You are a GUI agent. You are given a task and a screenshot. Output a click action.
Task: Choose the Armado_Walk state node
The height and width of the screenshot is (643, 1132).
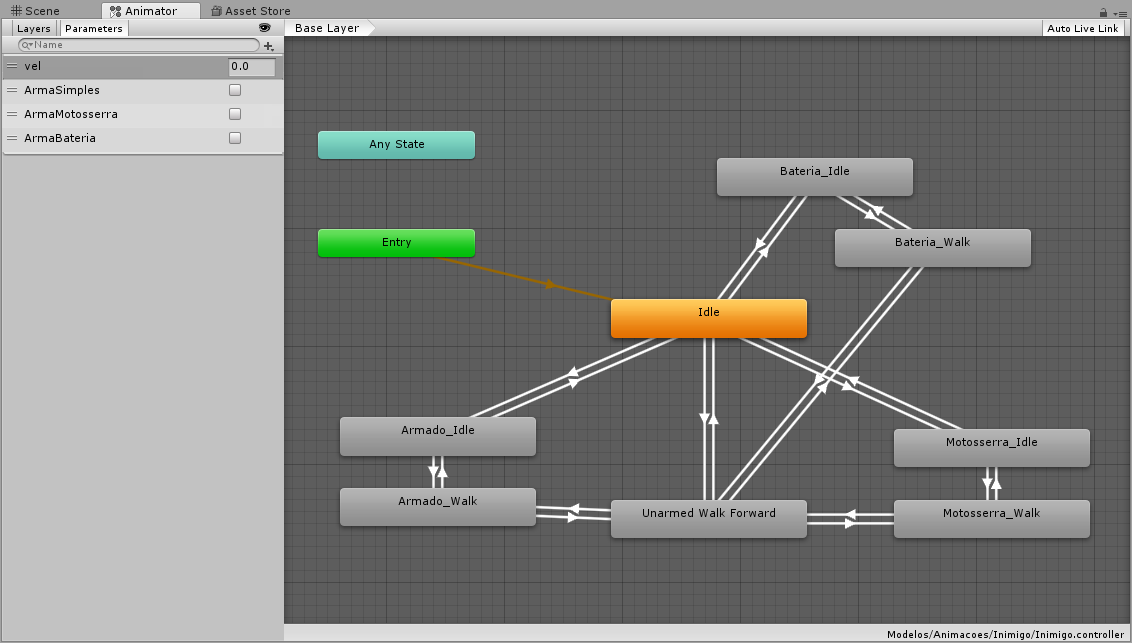(x=437, y=507)
